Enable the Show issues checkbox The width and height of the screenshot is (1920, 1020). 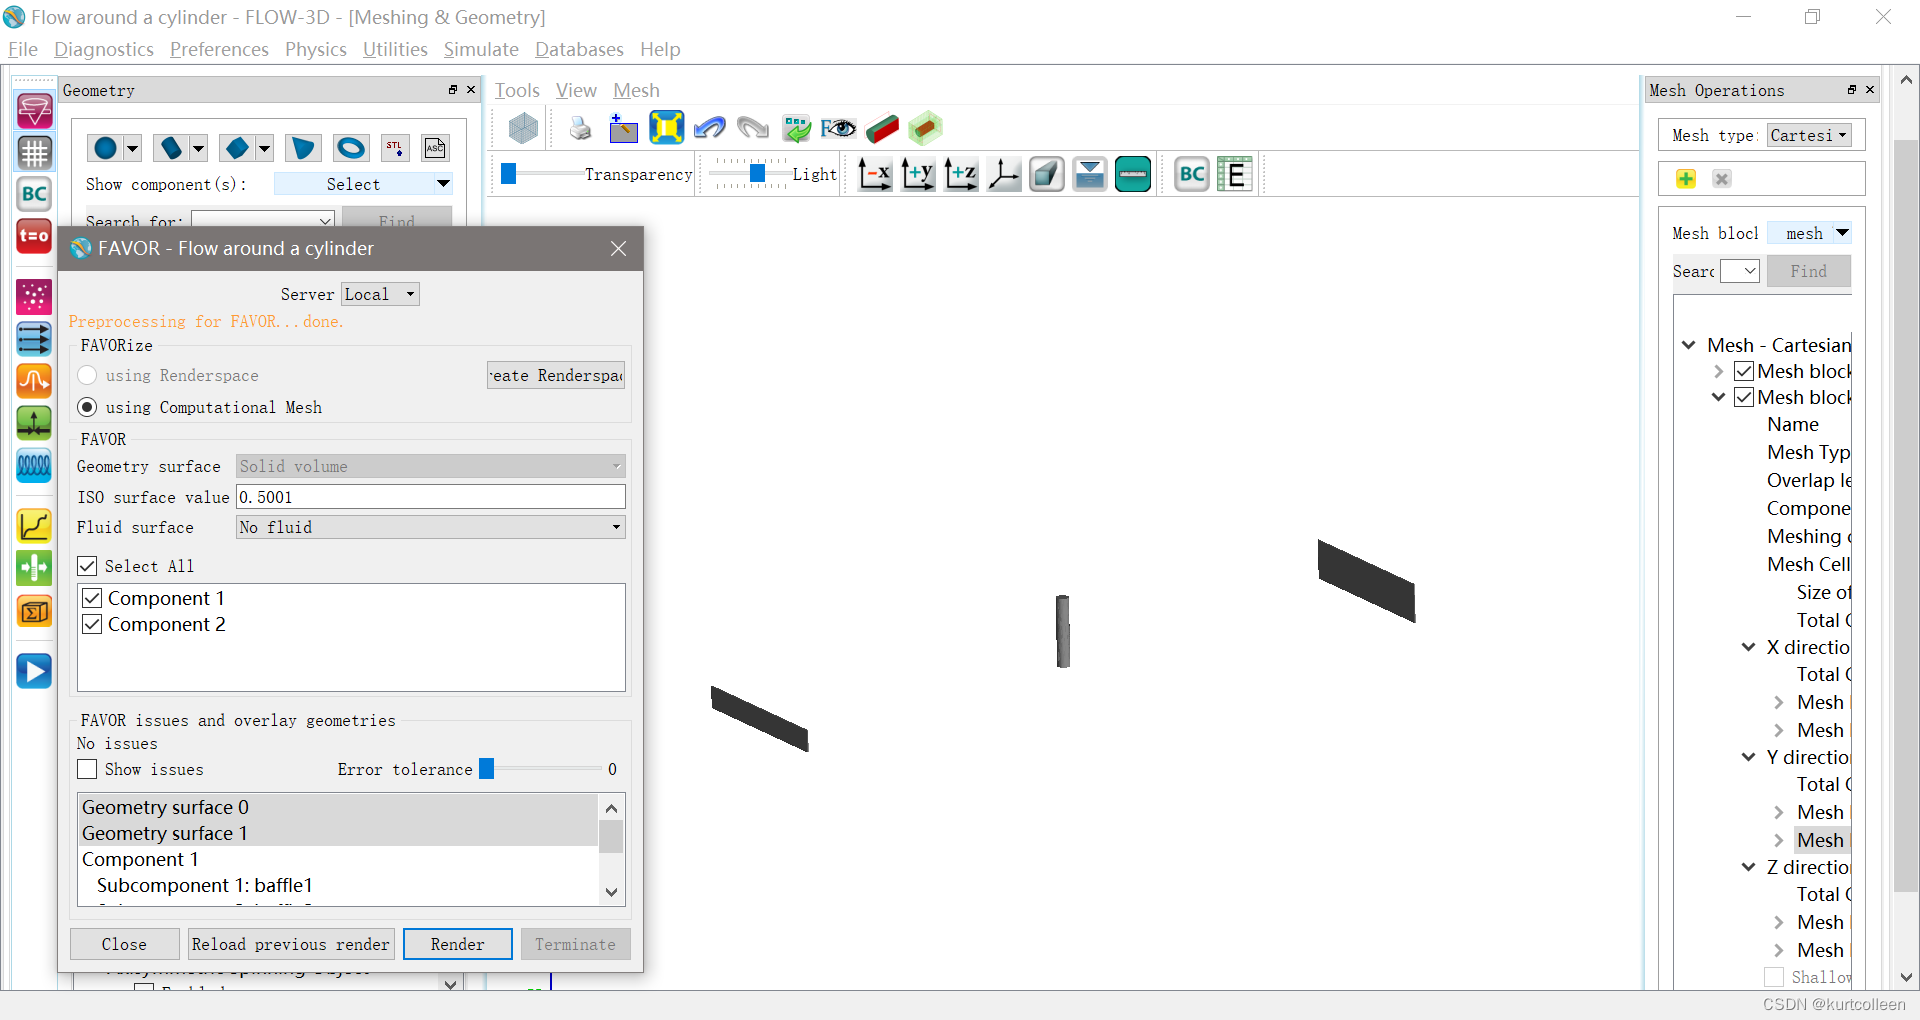[86, 769]
